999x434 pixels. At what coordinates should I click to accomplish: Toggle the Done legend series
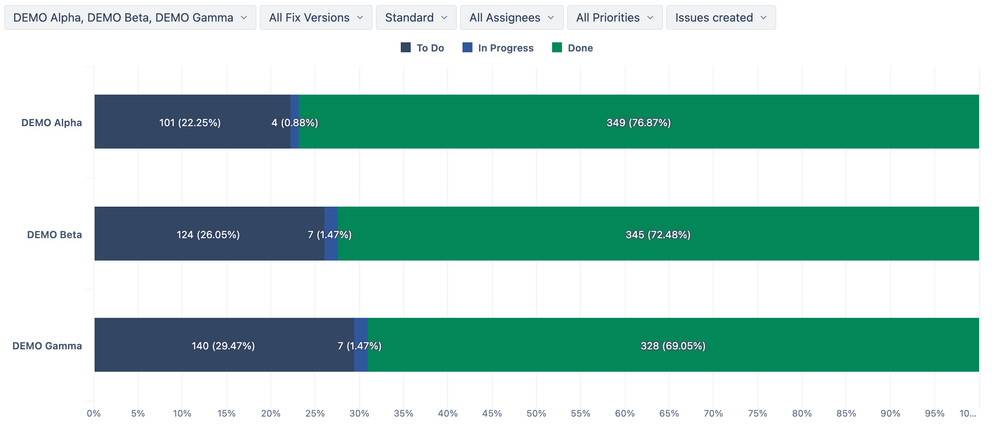(x=572, y=48)
